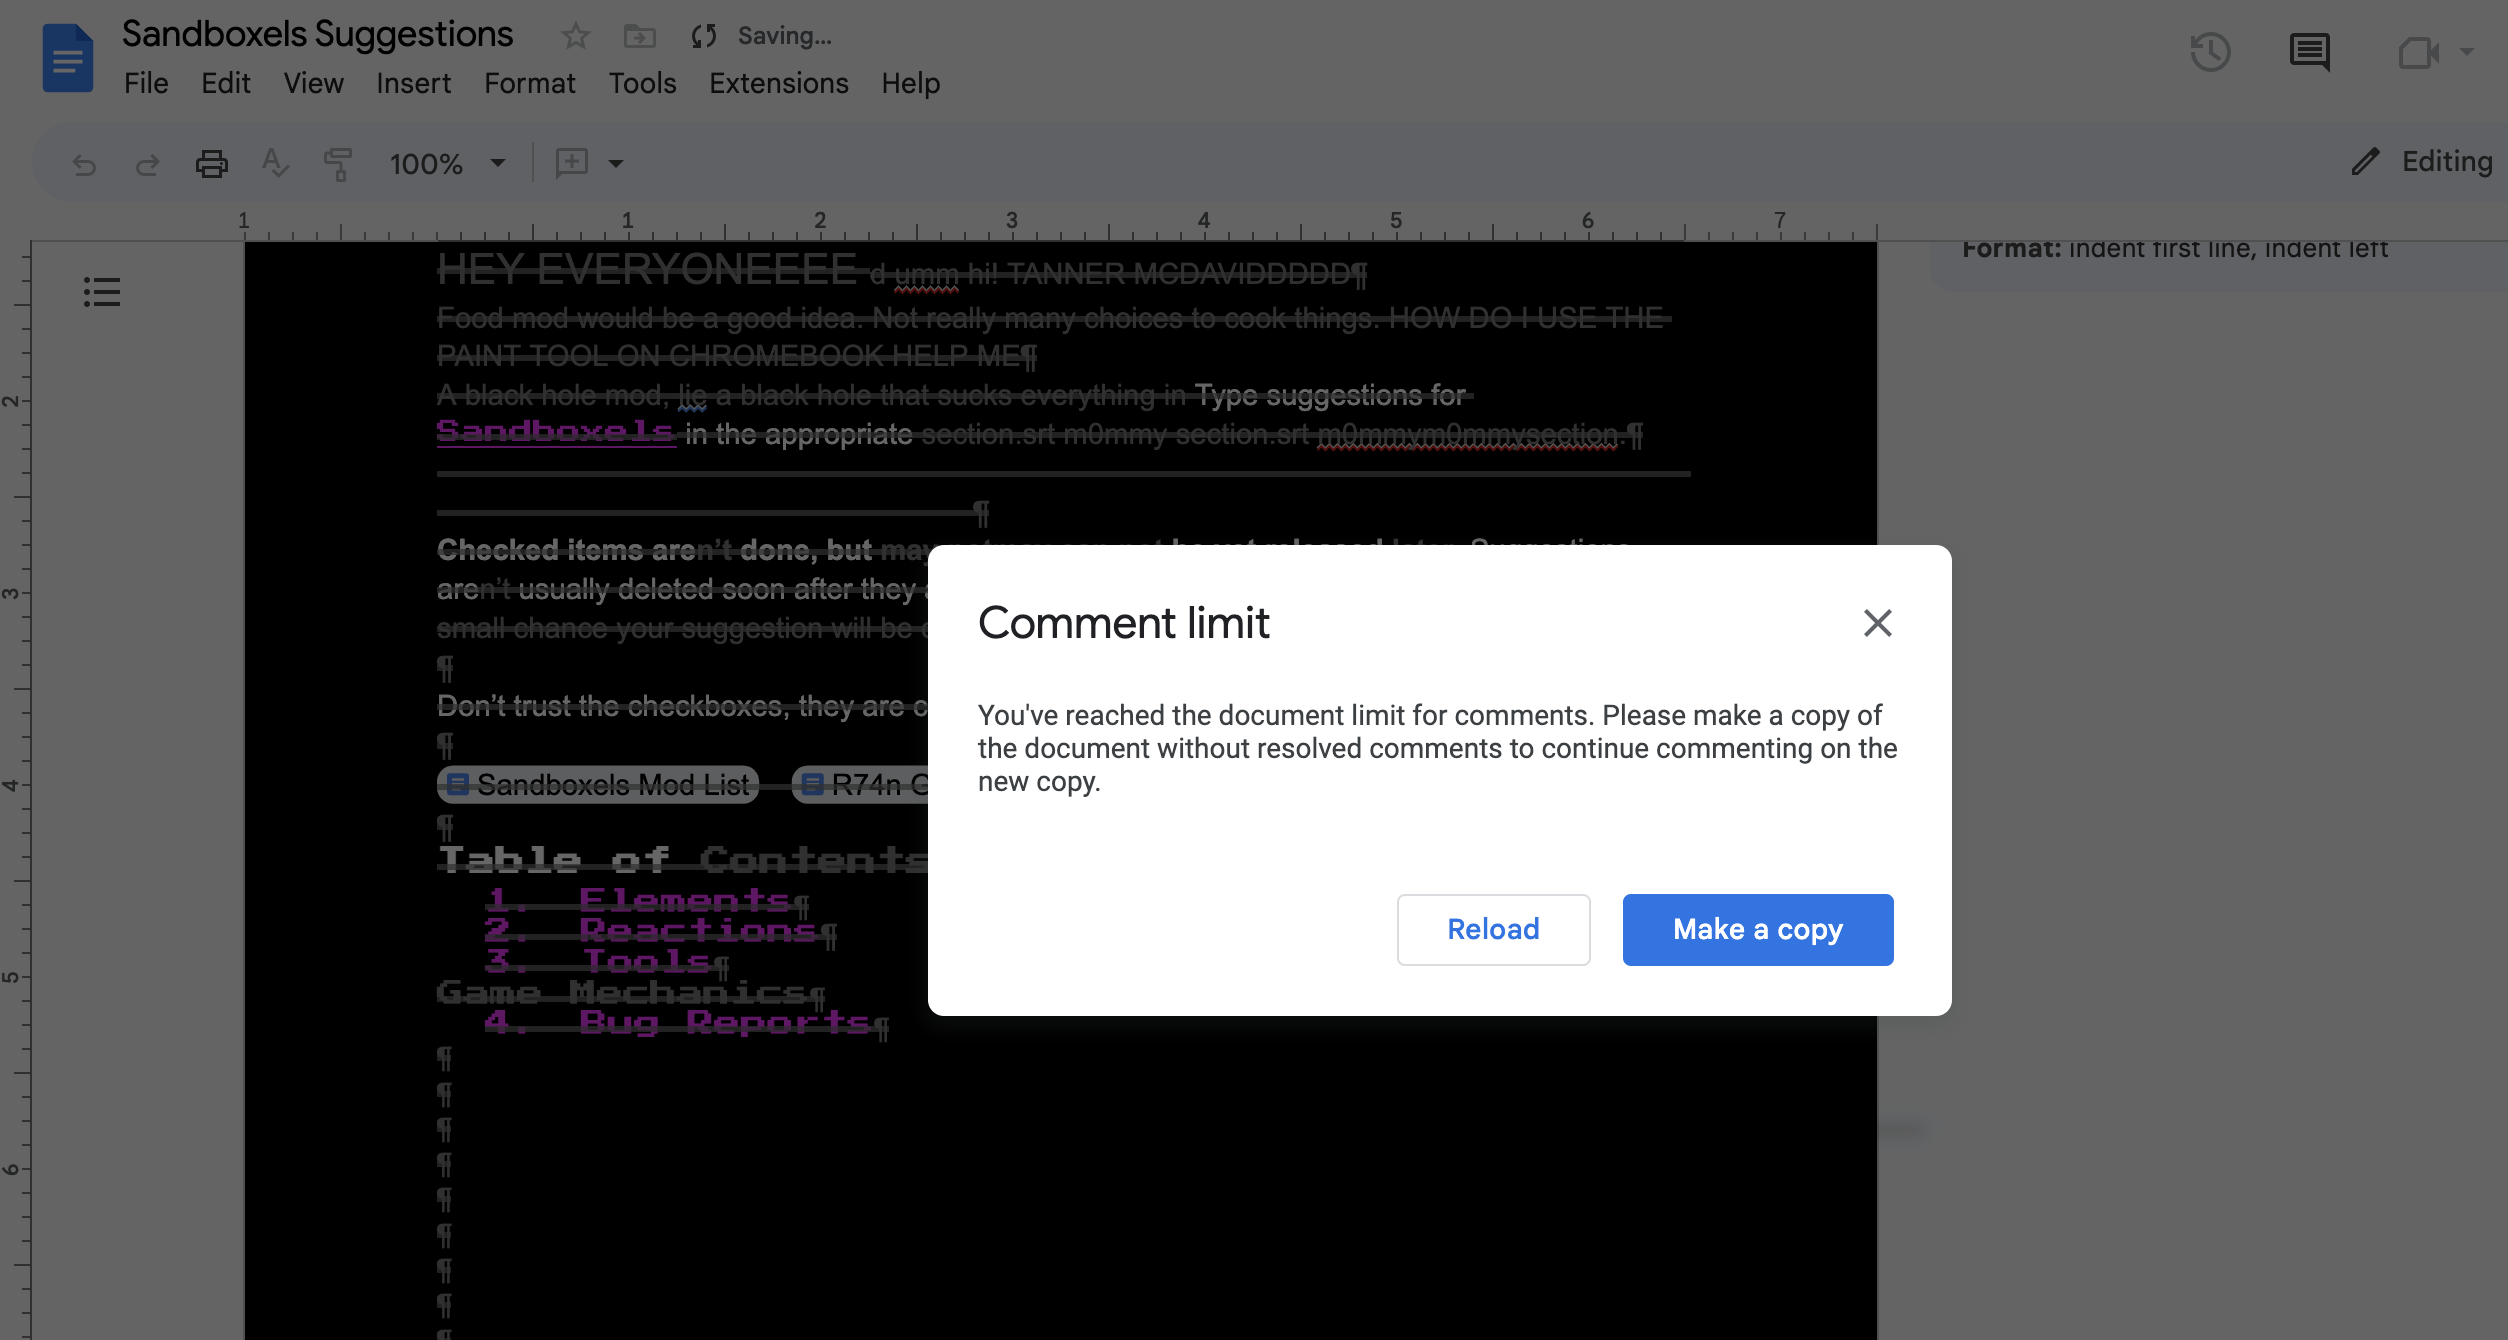Open the comment history panel

[x=2310, y=52]
